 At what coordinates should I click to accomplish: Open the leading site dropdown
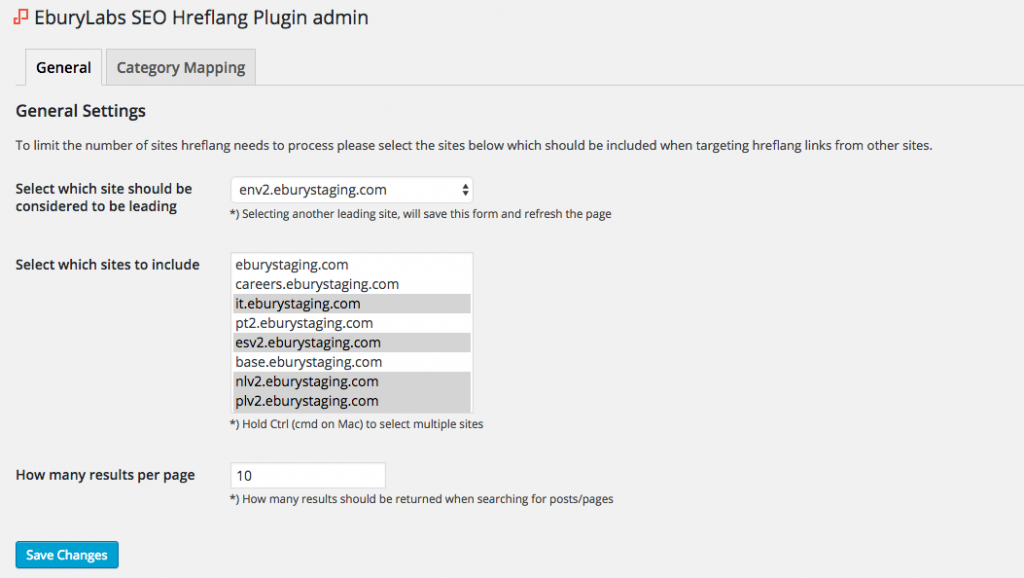351,190
